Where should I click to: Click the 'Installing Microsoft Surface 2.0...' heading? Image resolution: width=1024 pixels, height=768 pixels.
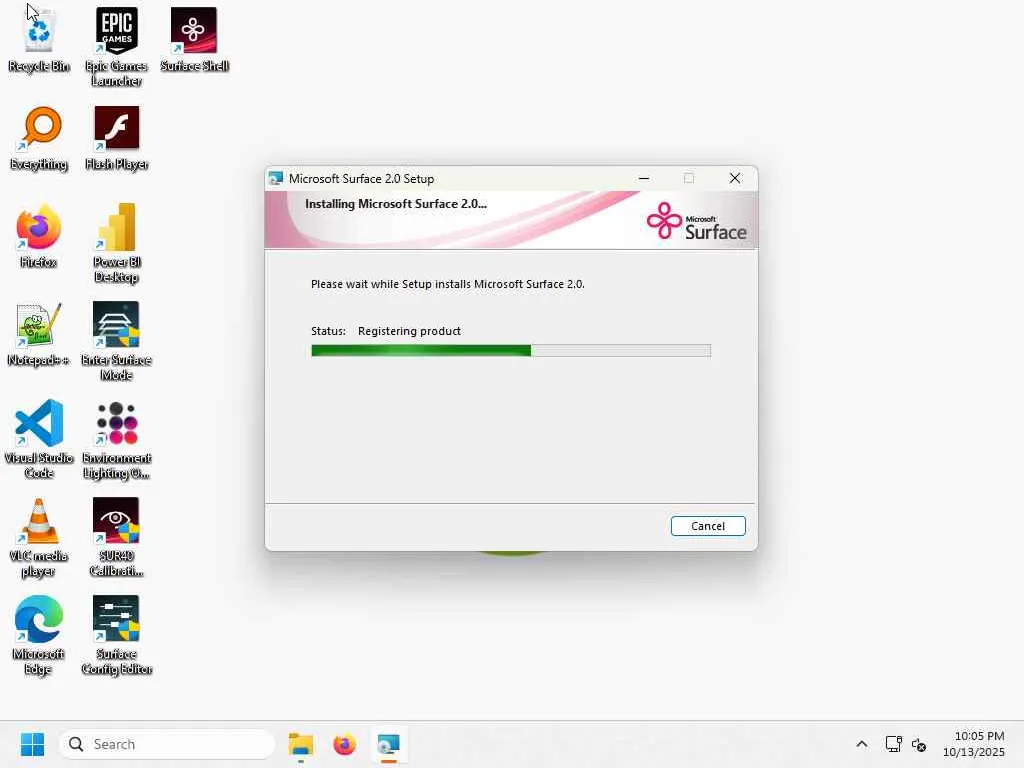pyautogui.click(x=396, y=204)
